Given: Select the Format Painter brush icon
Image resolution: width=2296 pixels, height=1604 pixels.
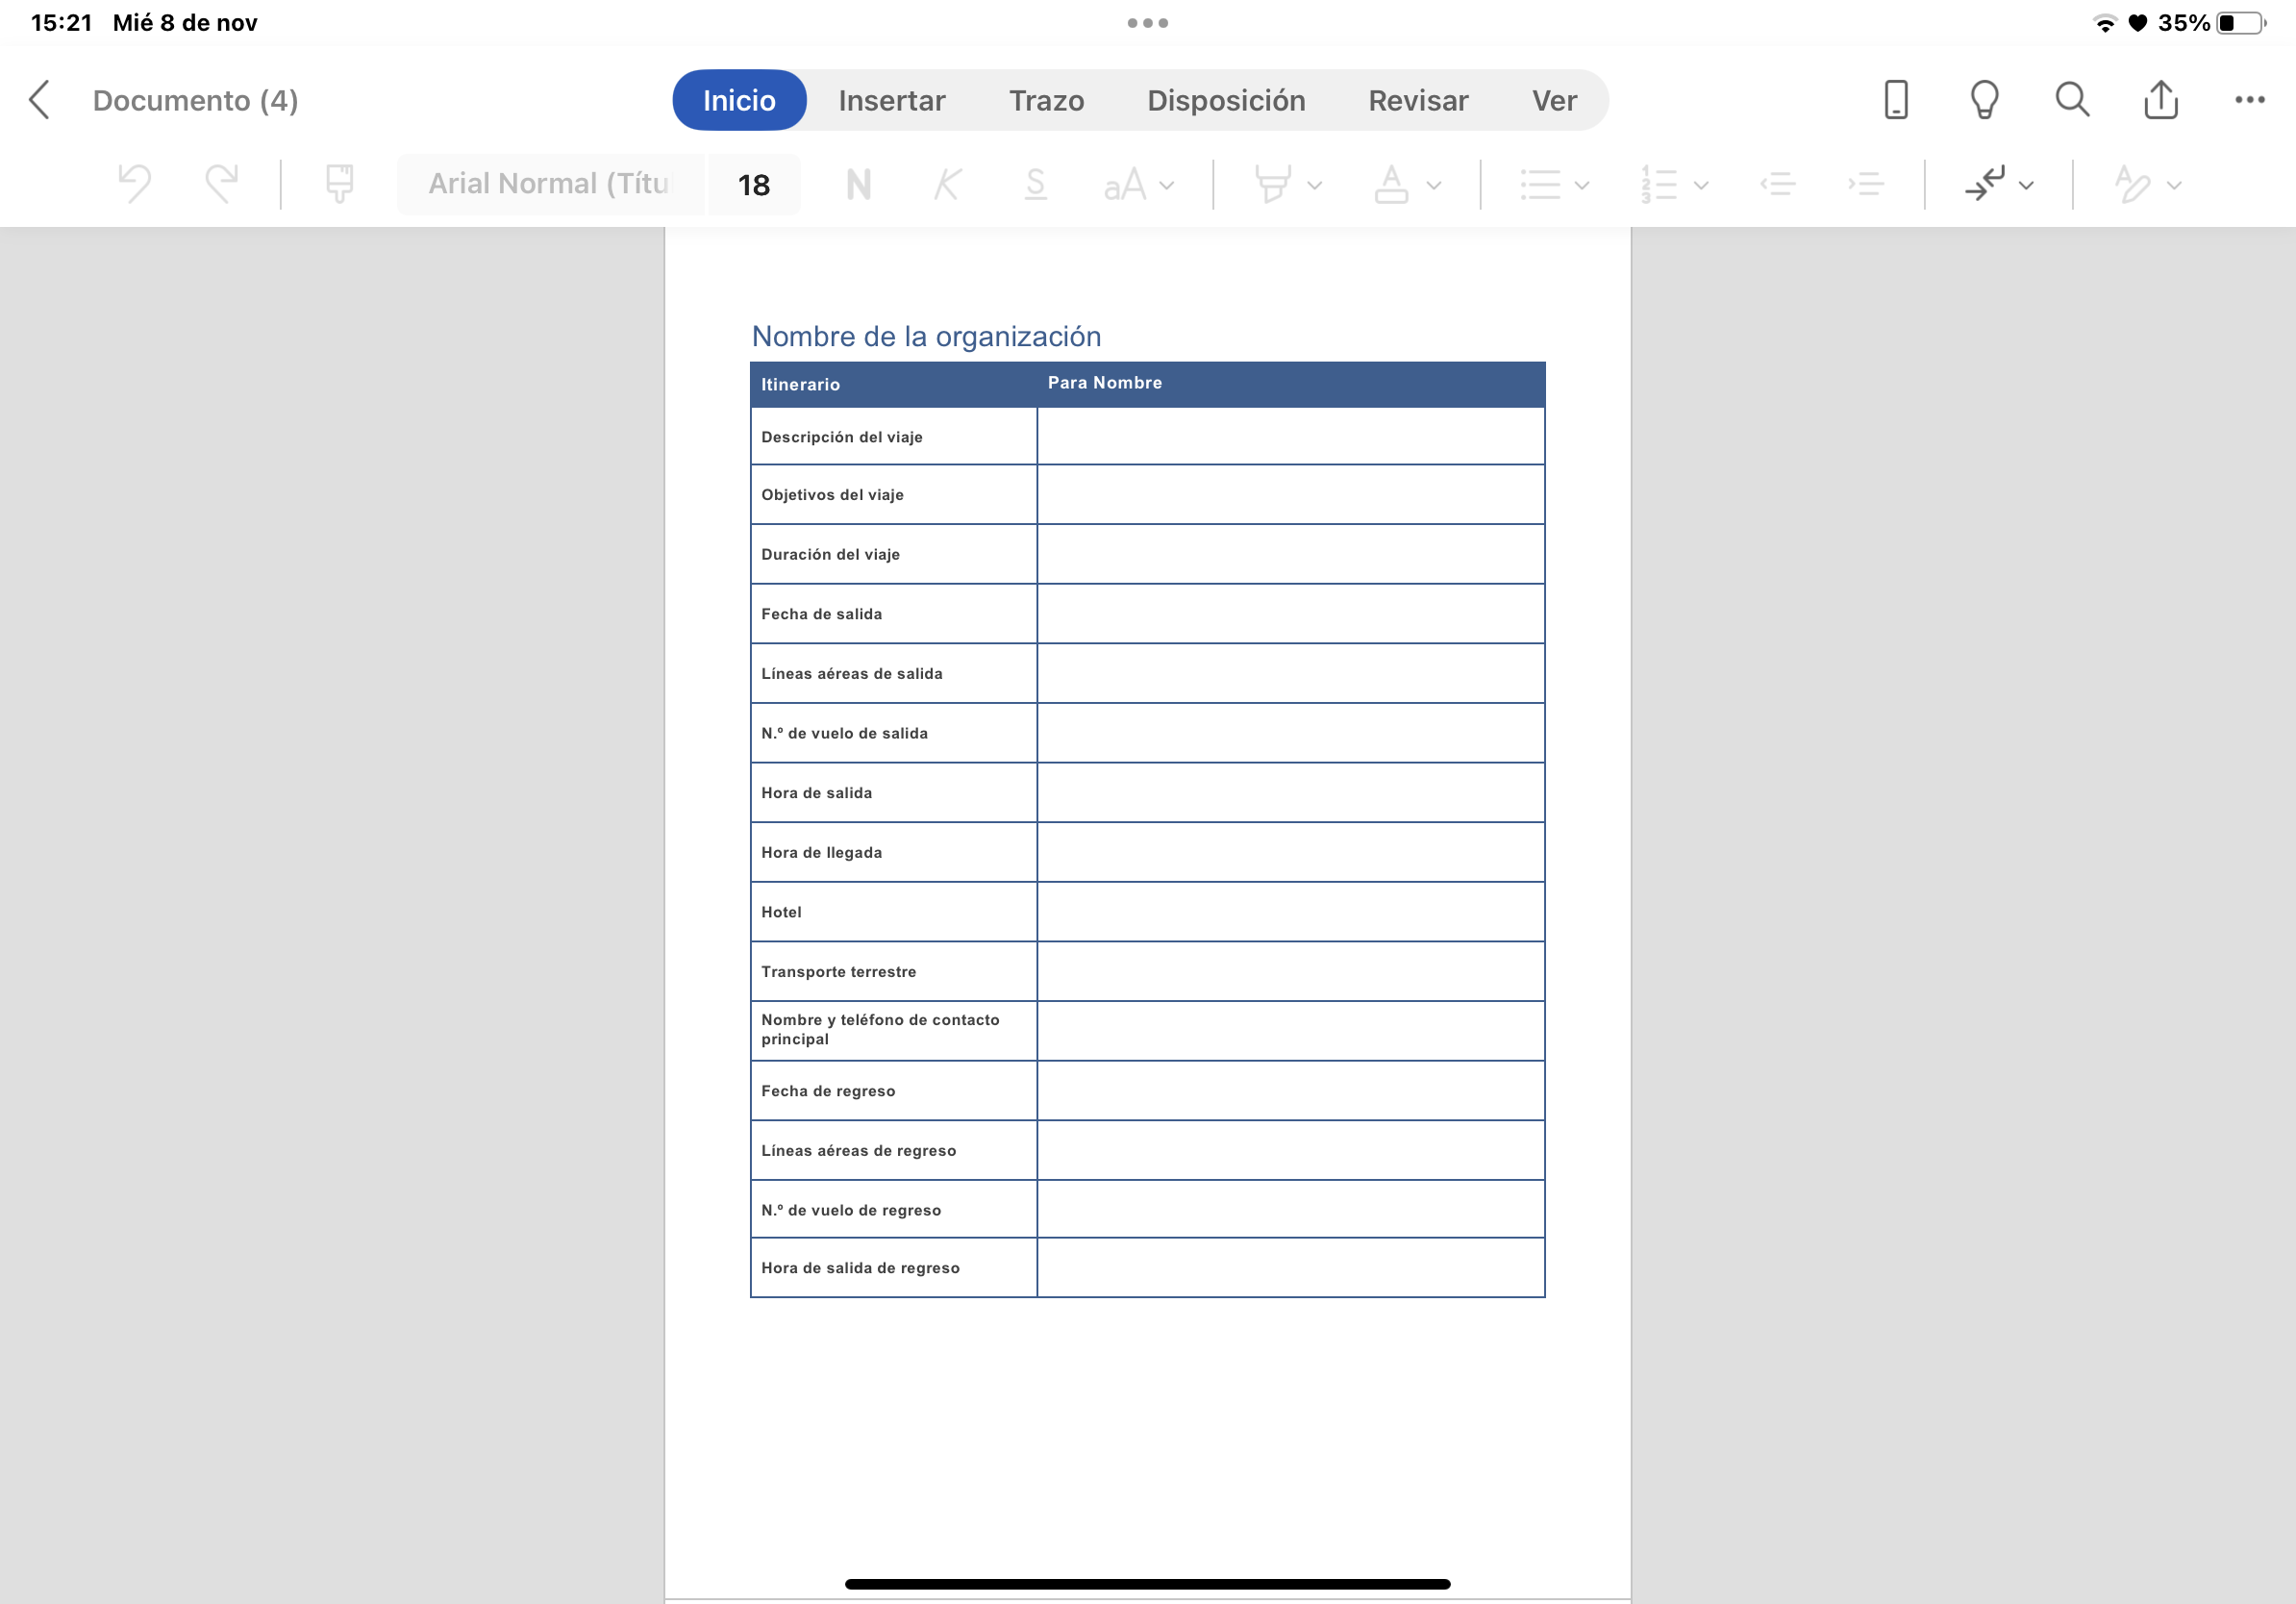Looking at the screenshot, I should pyautogui.click(x=340, y=184).
